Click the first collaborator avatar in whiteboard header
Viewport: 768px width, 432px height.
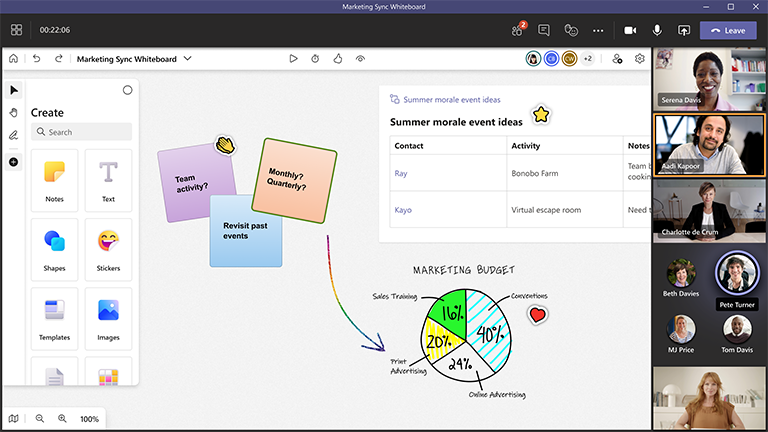tap(533, 59)
